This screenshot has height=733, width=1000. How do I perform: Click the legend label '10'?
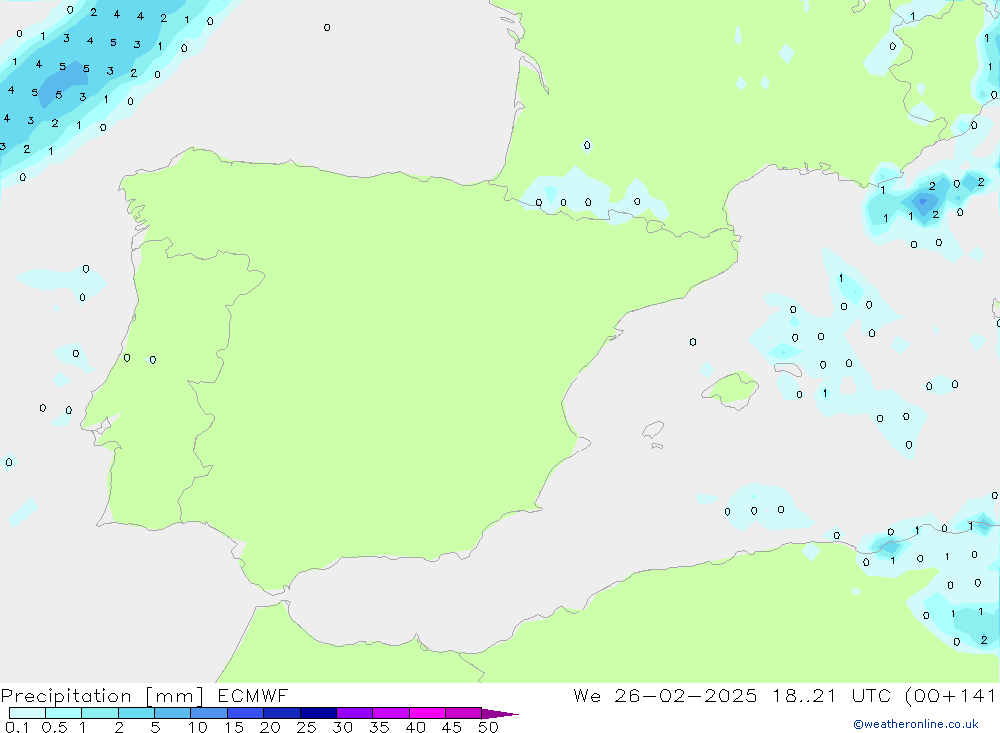pyautogui.click(x=198, y=727)
